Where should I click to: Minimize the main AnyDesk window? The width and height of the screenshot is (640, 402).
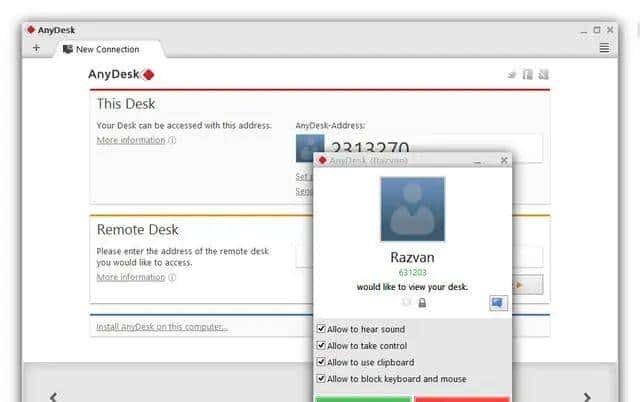click(584, 31)
